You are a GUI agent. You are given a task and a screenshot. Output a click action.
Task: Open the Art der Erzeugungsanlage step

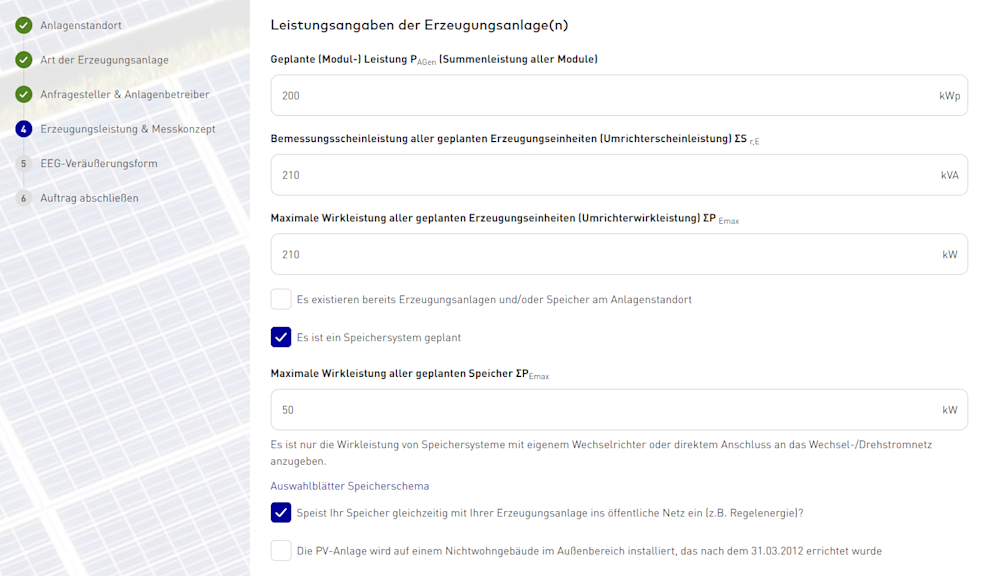click(x=105, y=59)
